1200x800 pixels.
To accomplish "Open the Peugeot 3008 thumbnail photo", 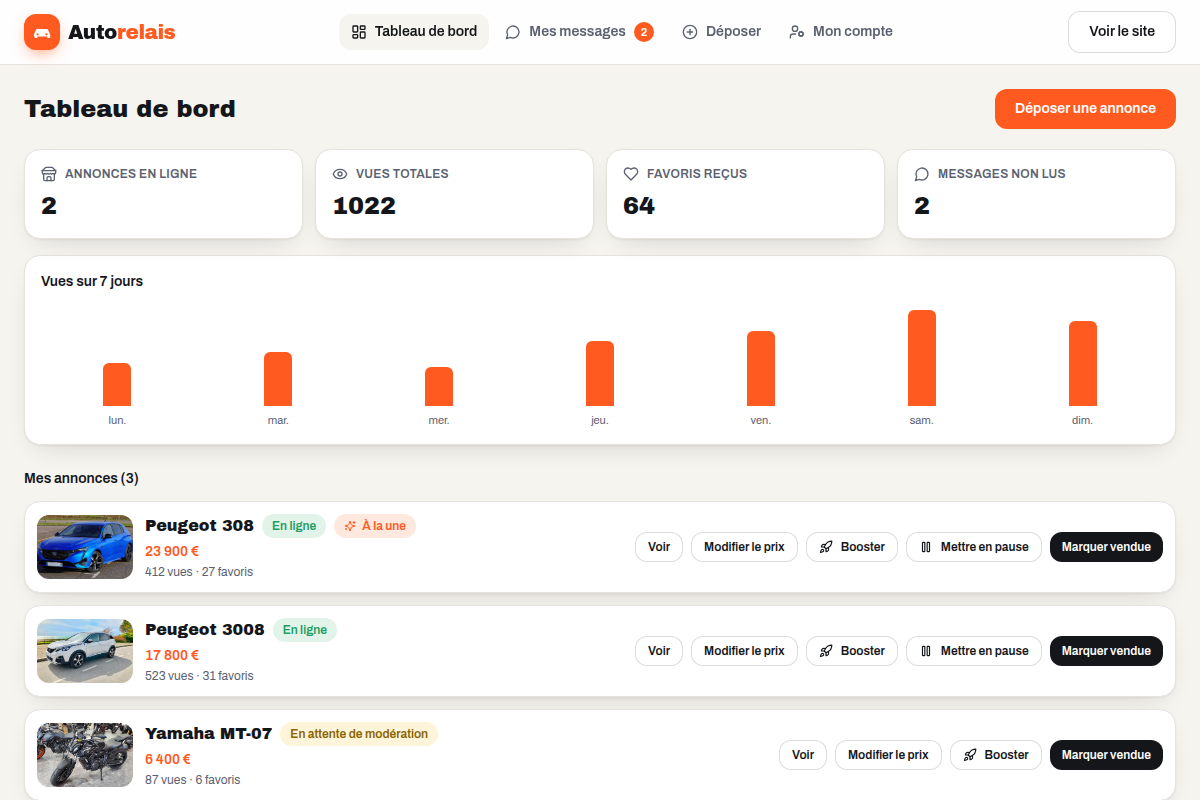I will pyautogui.click(x=85, y=651).
